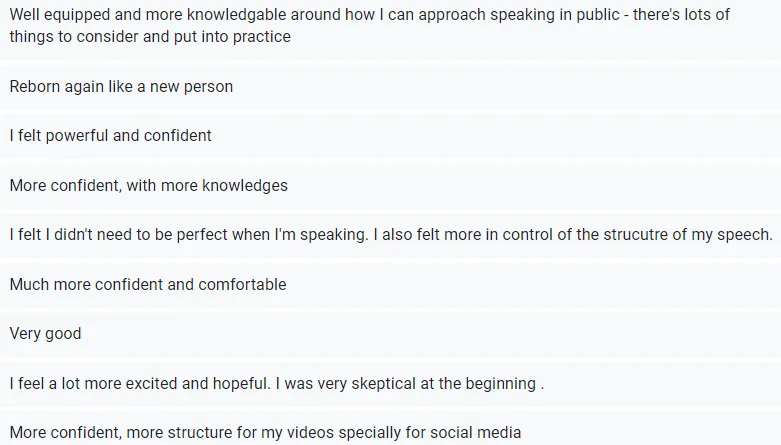This screenshot has width=781, height=445.
Task: Select 'More confident, with more knowledges' entry
Action: click(x=390, y=185)
